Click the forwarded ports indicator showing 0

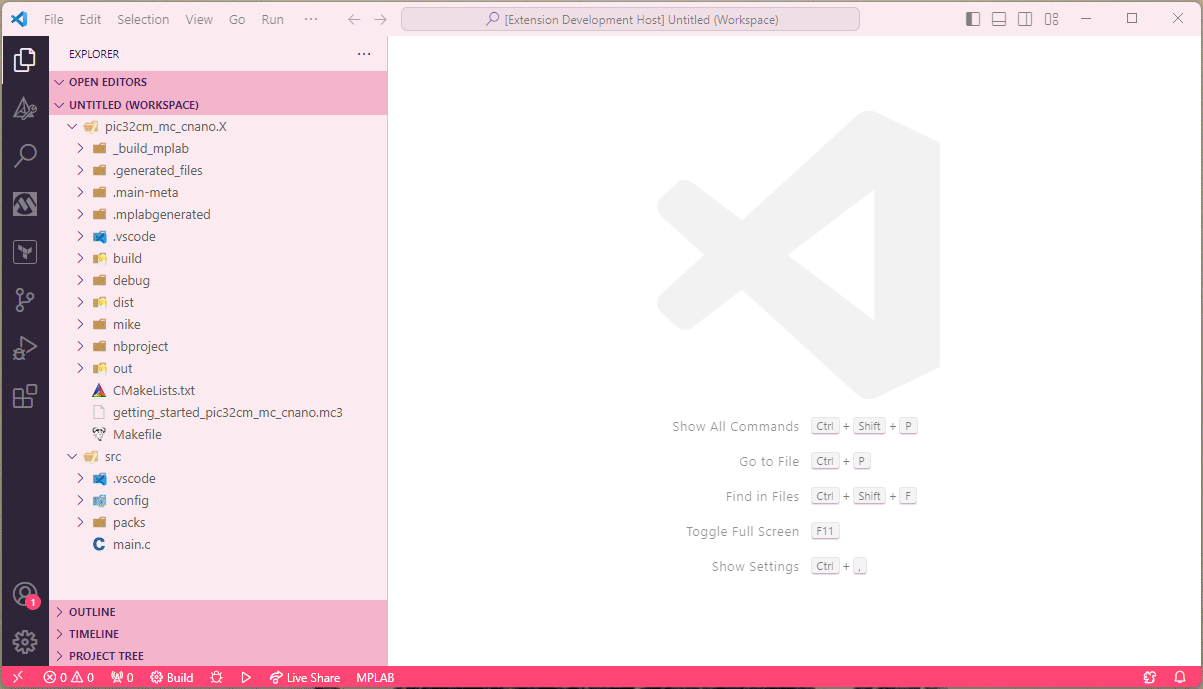click(x=122, y=677)
